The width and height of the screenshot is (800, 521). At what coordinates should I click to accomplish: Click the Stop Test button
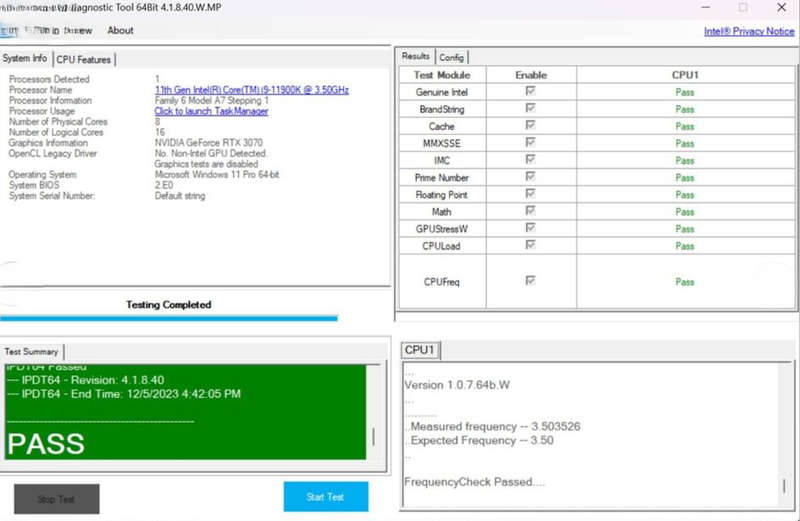(x=57, y=499)
